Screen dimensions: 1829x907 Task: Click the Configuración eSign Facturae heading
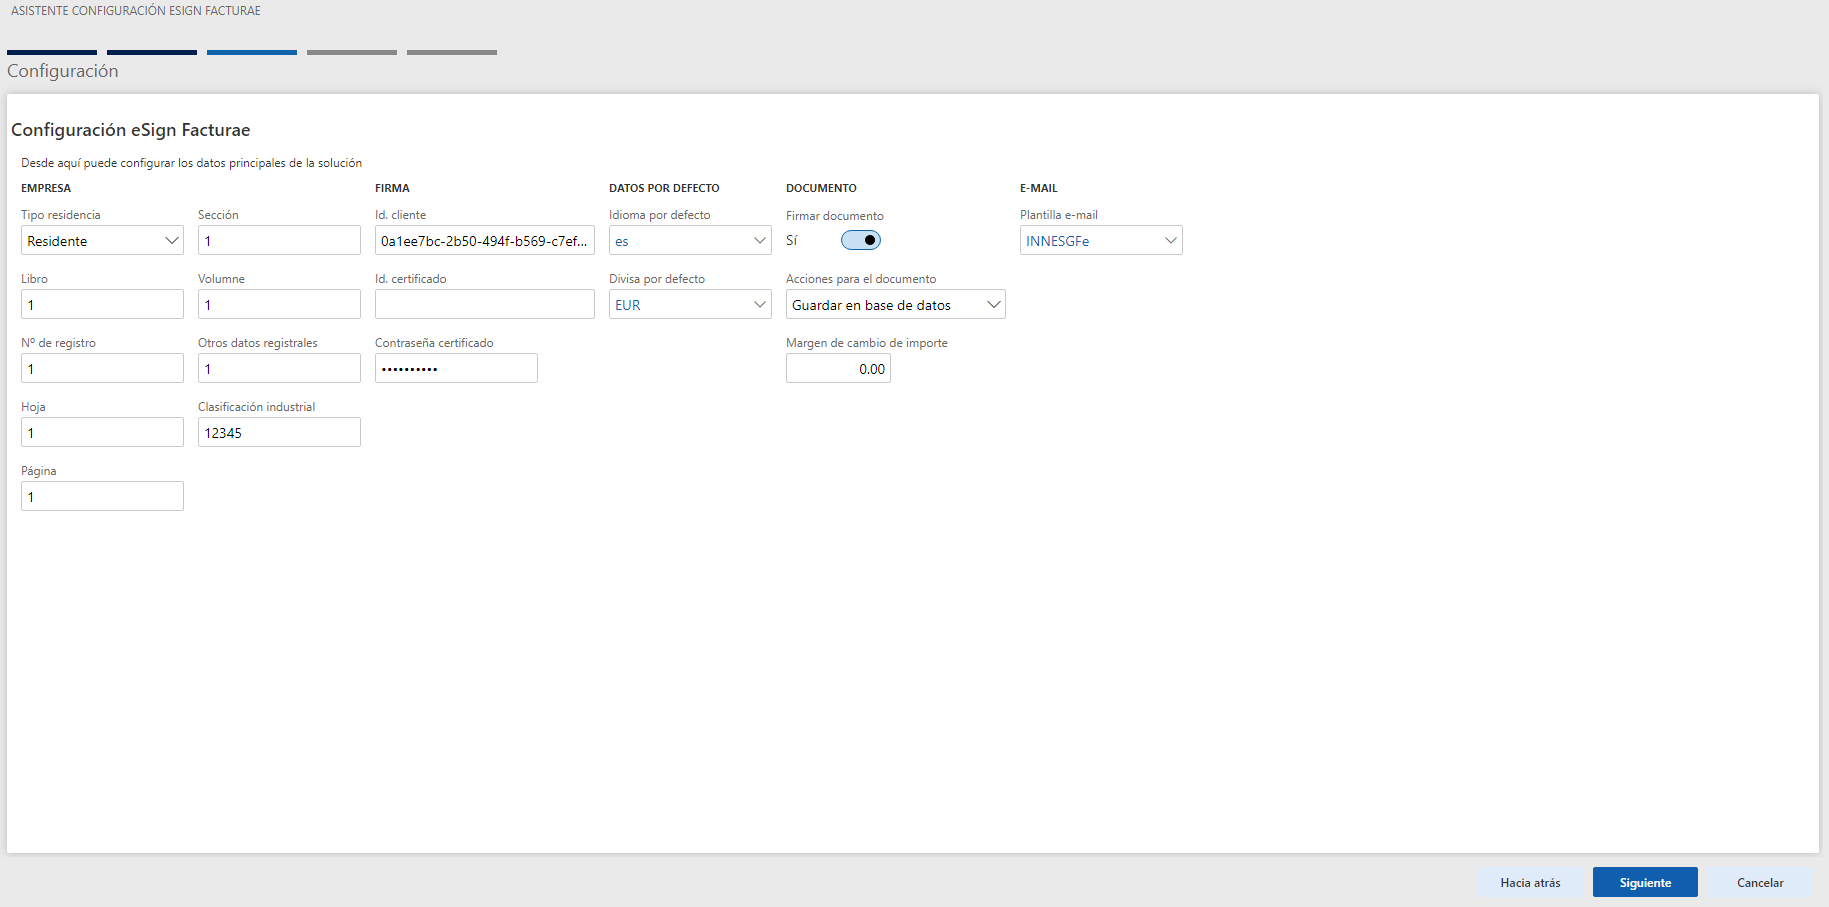pyautogui.click(x=131, y=130)
